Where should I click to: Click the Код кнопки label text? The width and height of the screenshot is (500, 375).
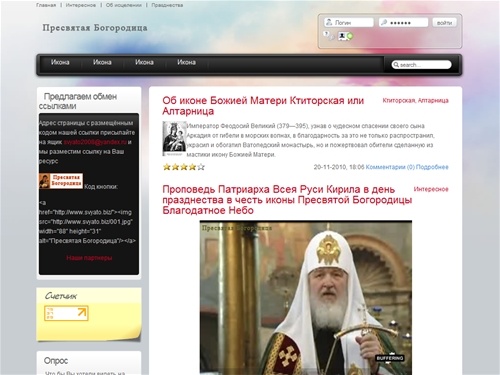101,187
